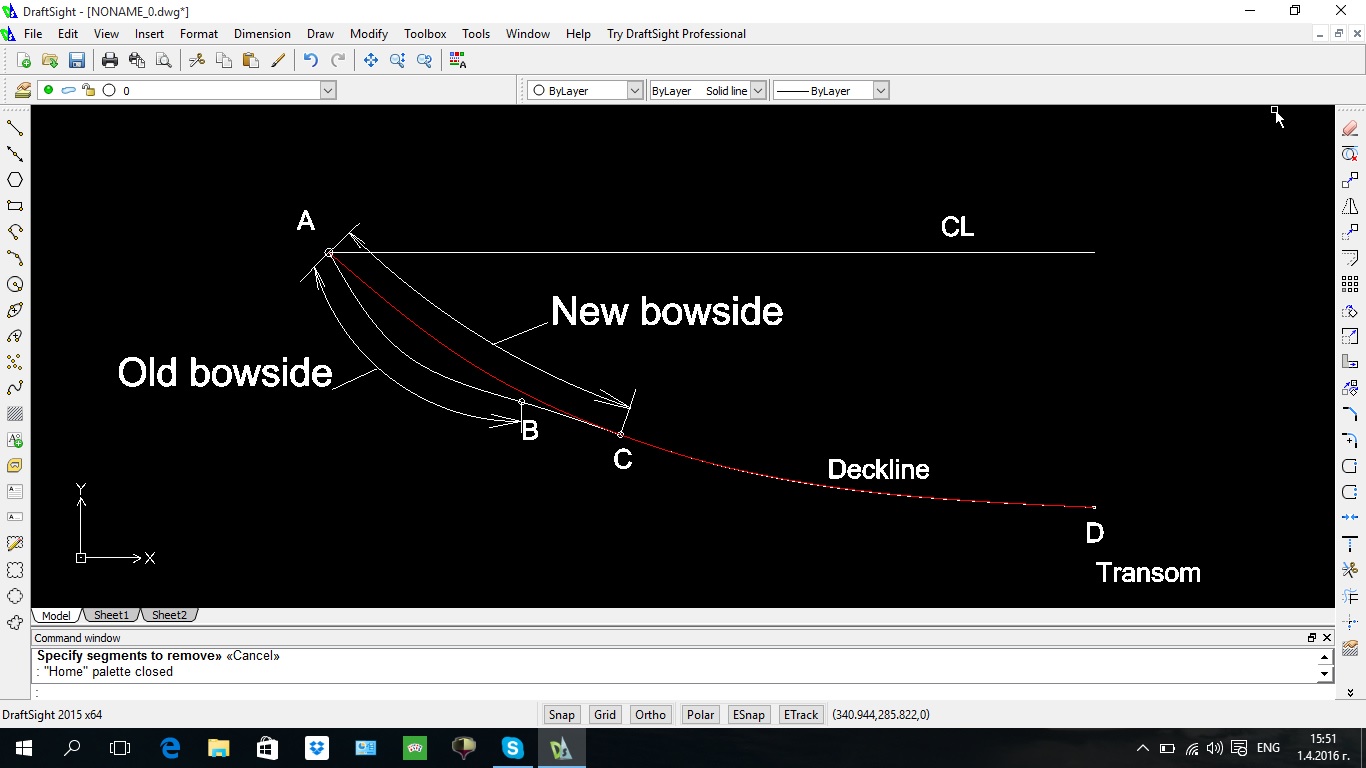This screenshot has height=768, width=1366.
Task: Select the Delete eraser tool
Action: (1350, 128)
